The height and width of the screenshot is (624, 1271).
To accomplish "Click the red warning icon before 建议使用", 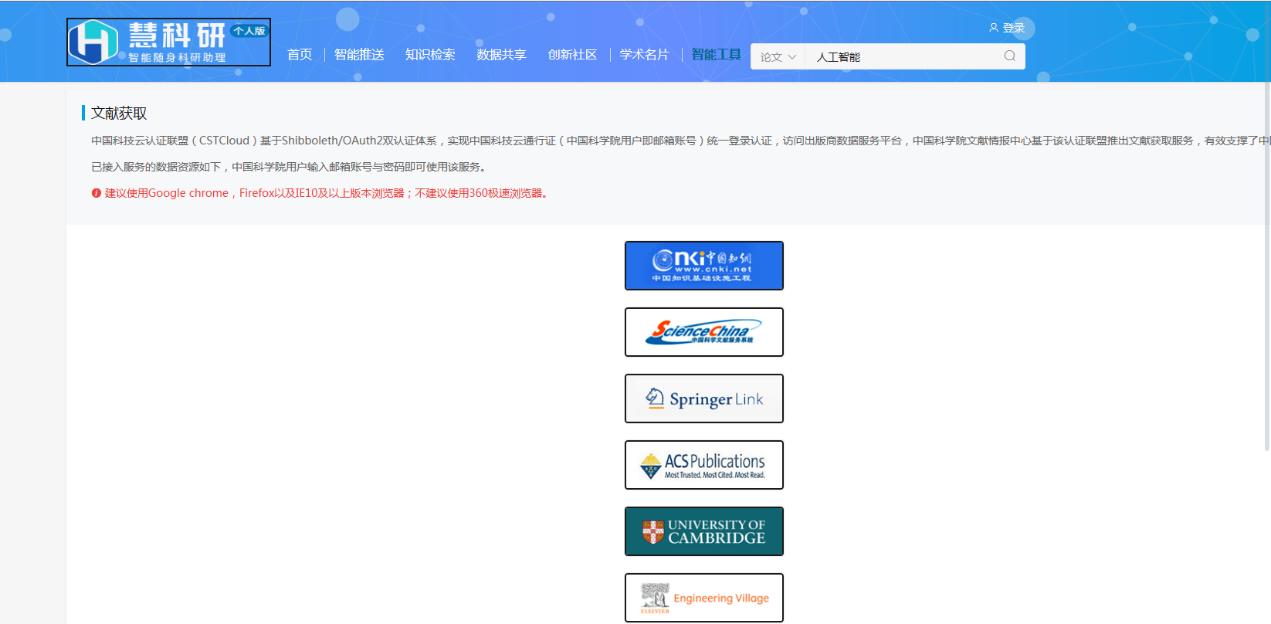I will [95, 192].
